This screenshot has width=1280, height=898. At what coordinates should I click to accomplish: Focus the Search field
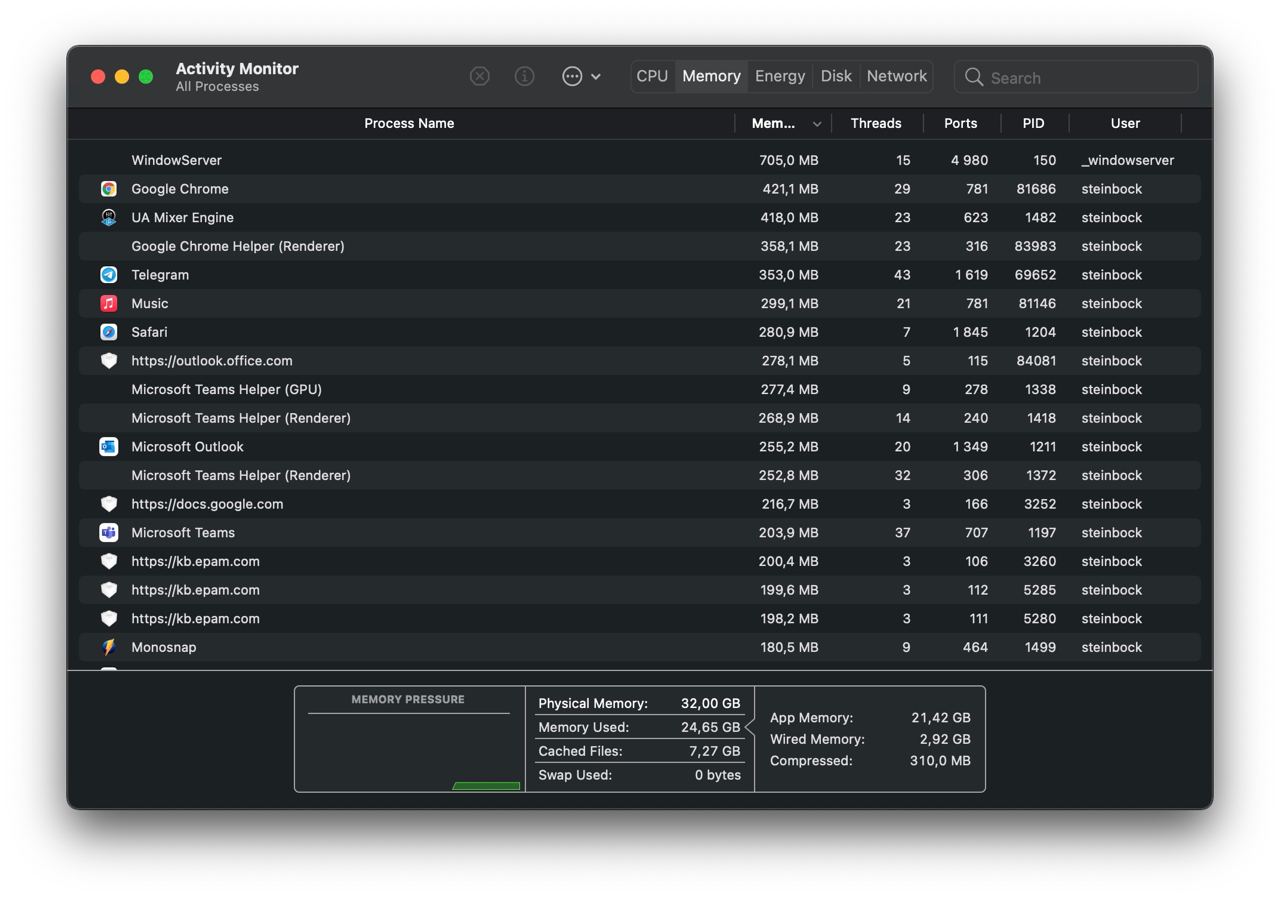click(x=1076, y=77)
